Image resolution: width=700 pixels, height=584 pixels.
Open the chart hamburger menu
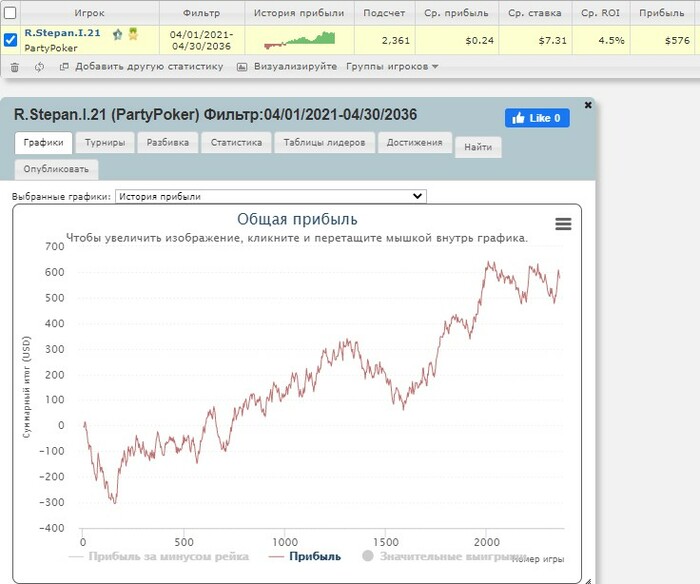click(563, 224)
